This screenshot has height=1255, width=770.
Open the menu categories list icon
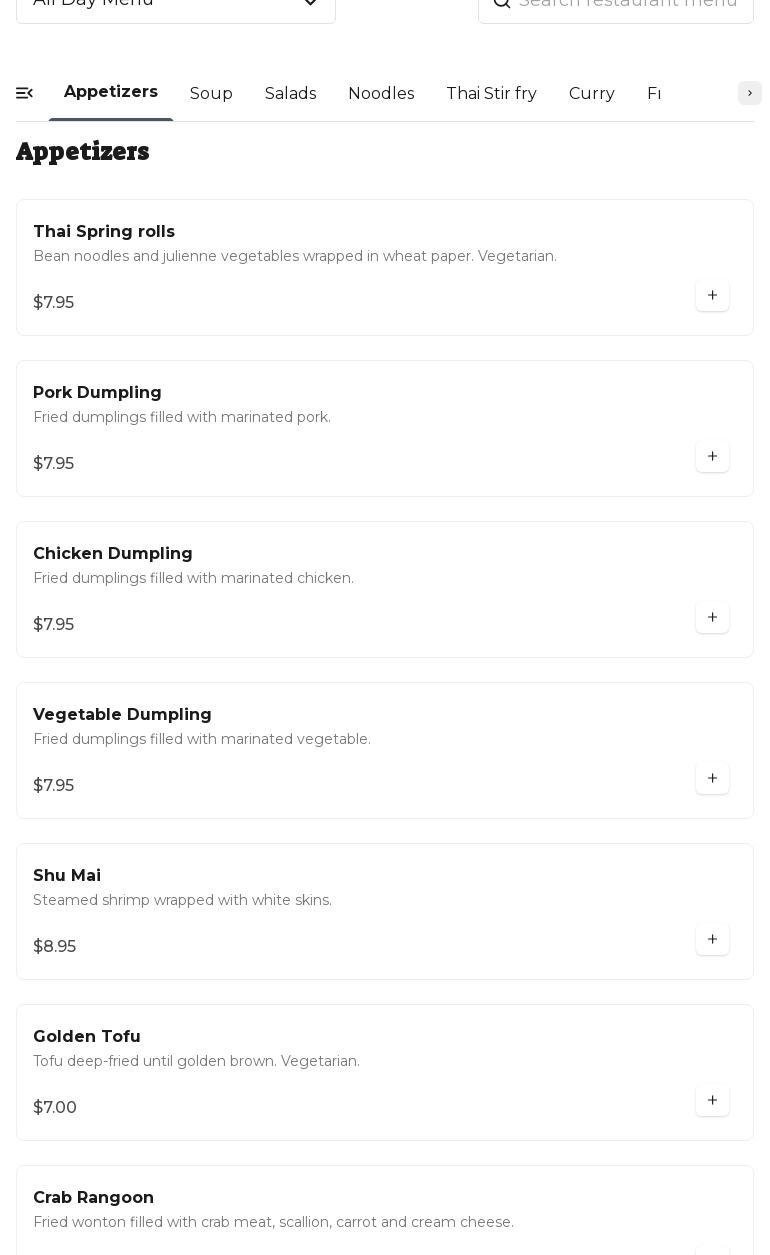(x=25, y=93)
